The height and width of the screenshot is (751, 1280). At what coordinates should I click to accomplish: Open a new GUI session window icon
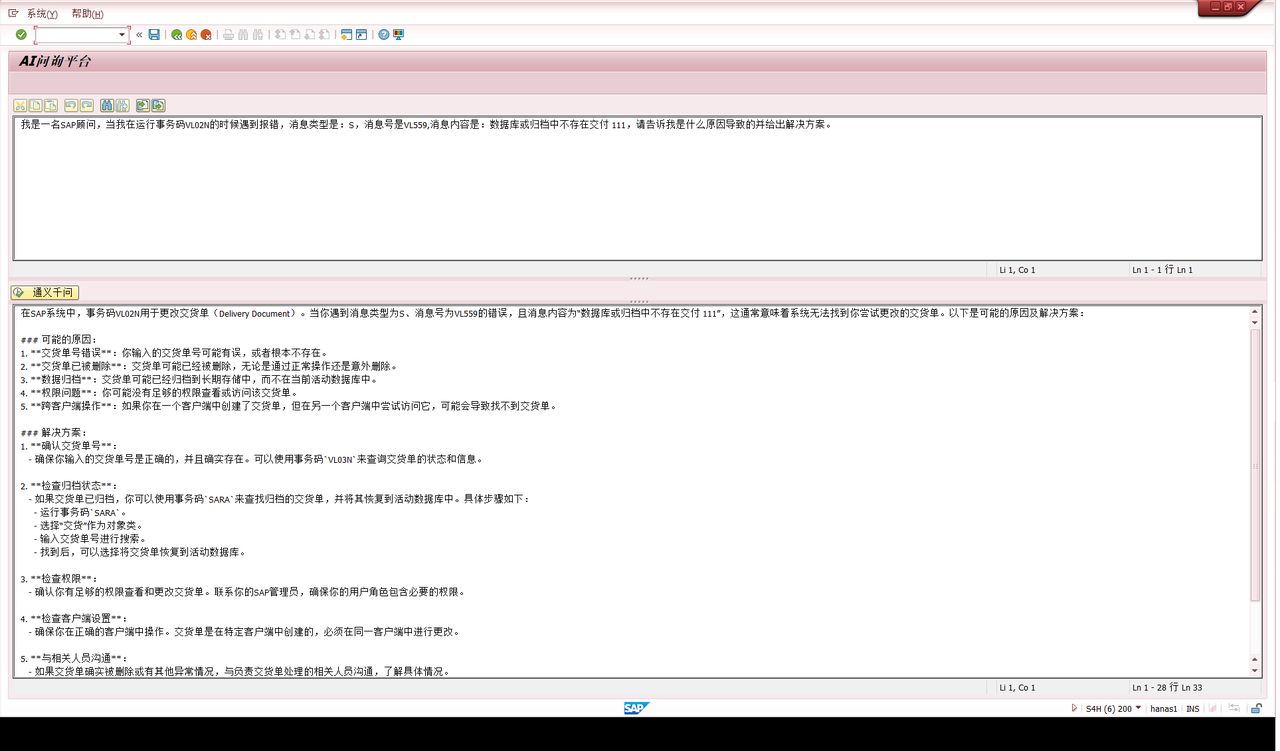coord(346,34)
